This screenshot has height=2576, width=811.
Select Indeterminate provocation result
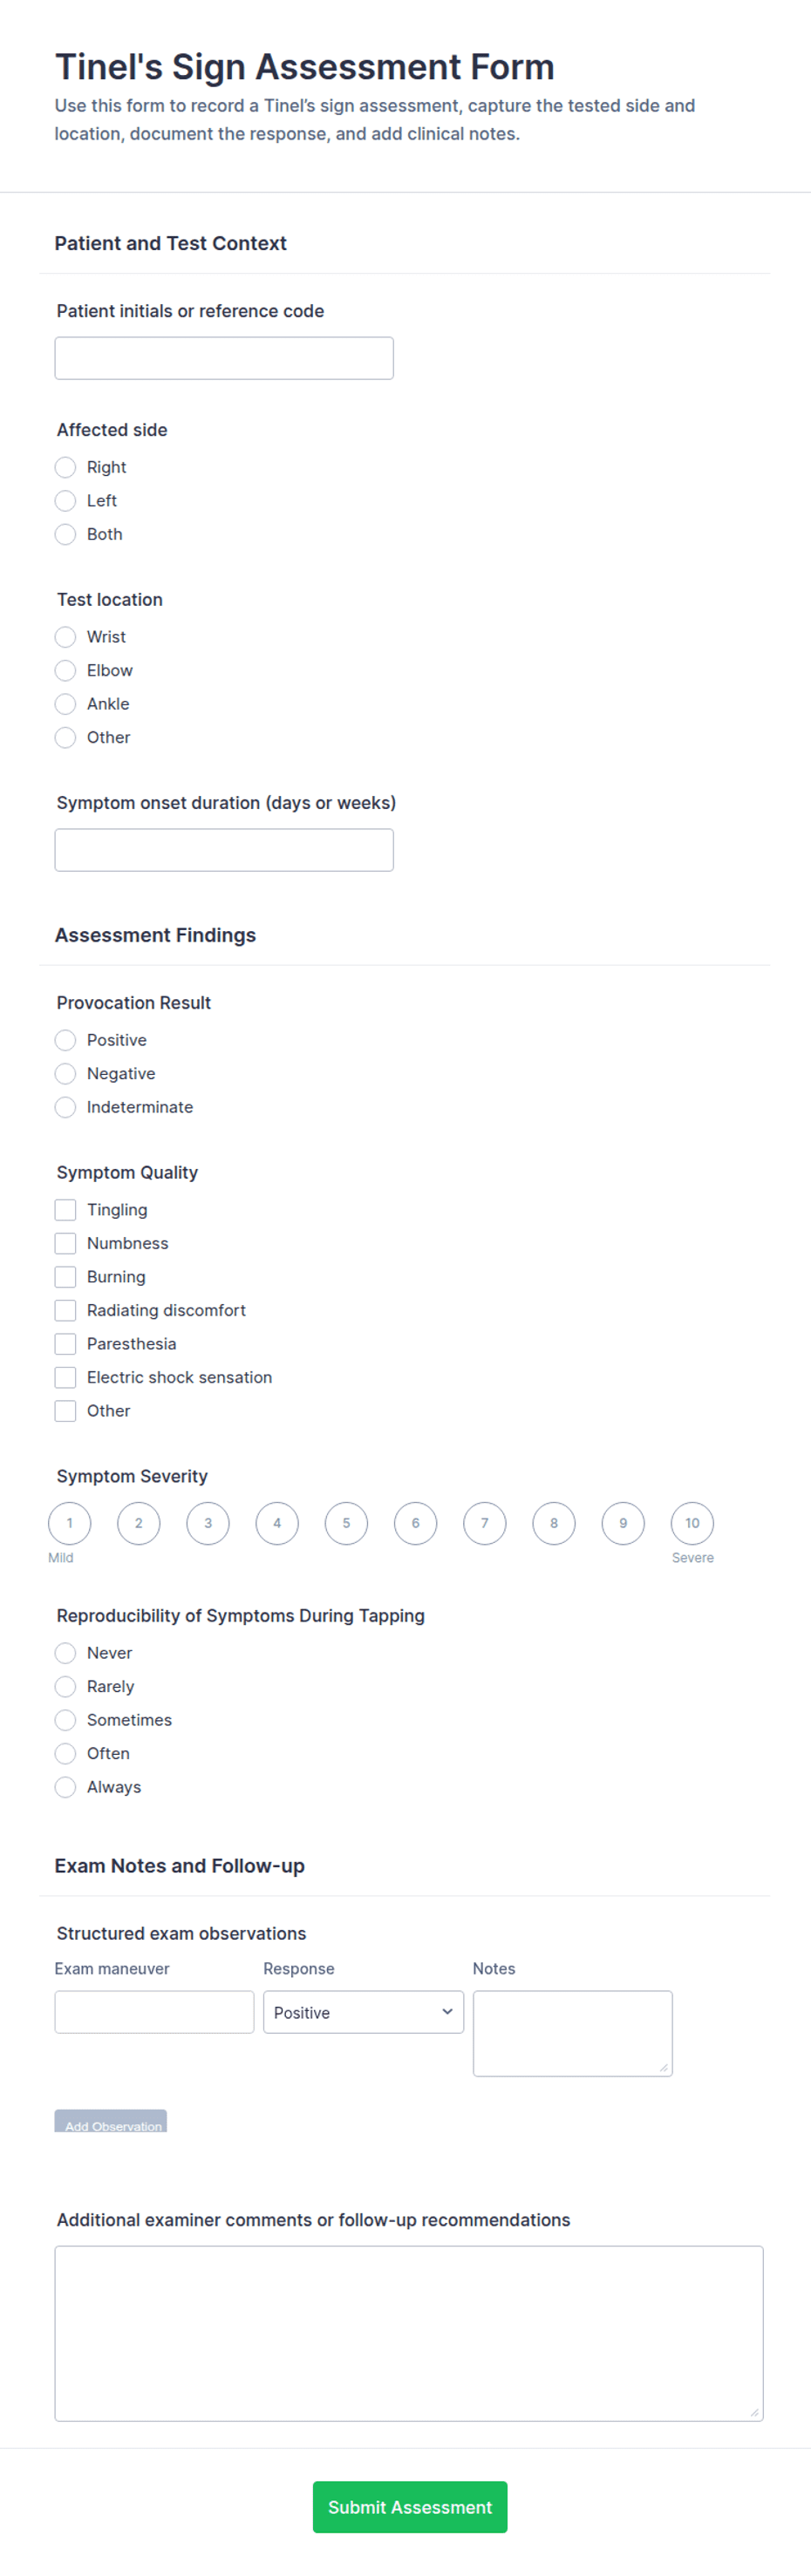pyautogui.click(x=65, y=1107)
